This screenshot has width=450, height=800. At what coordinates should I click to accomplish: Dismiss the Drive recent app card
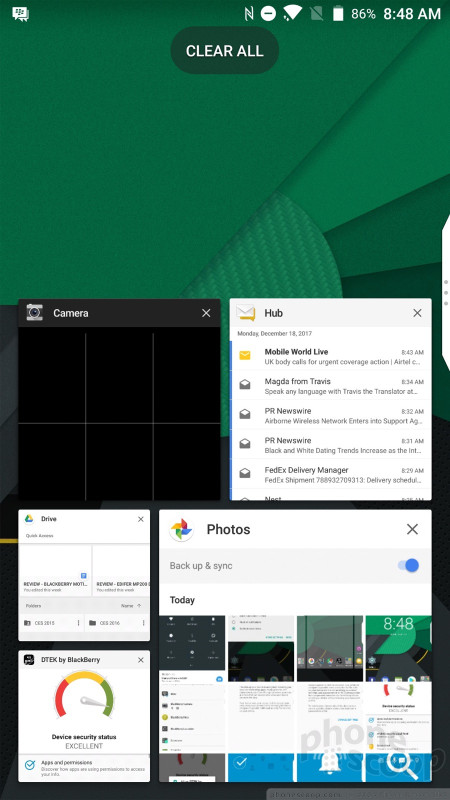(141, 519)
